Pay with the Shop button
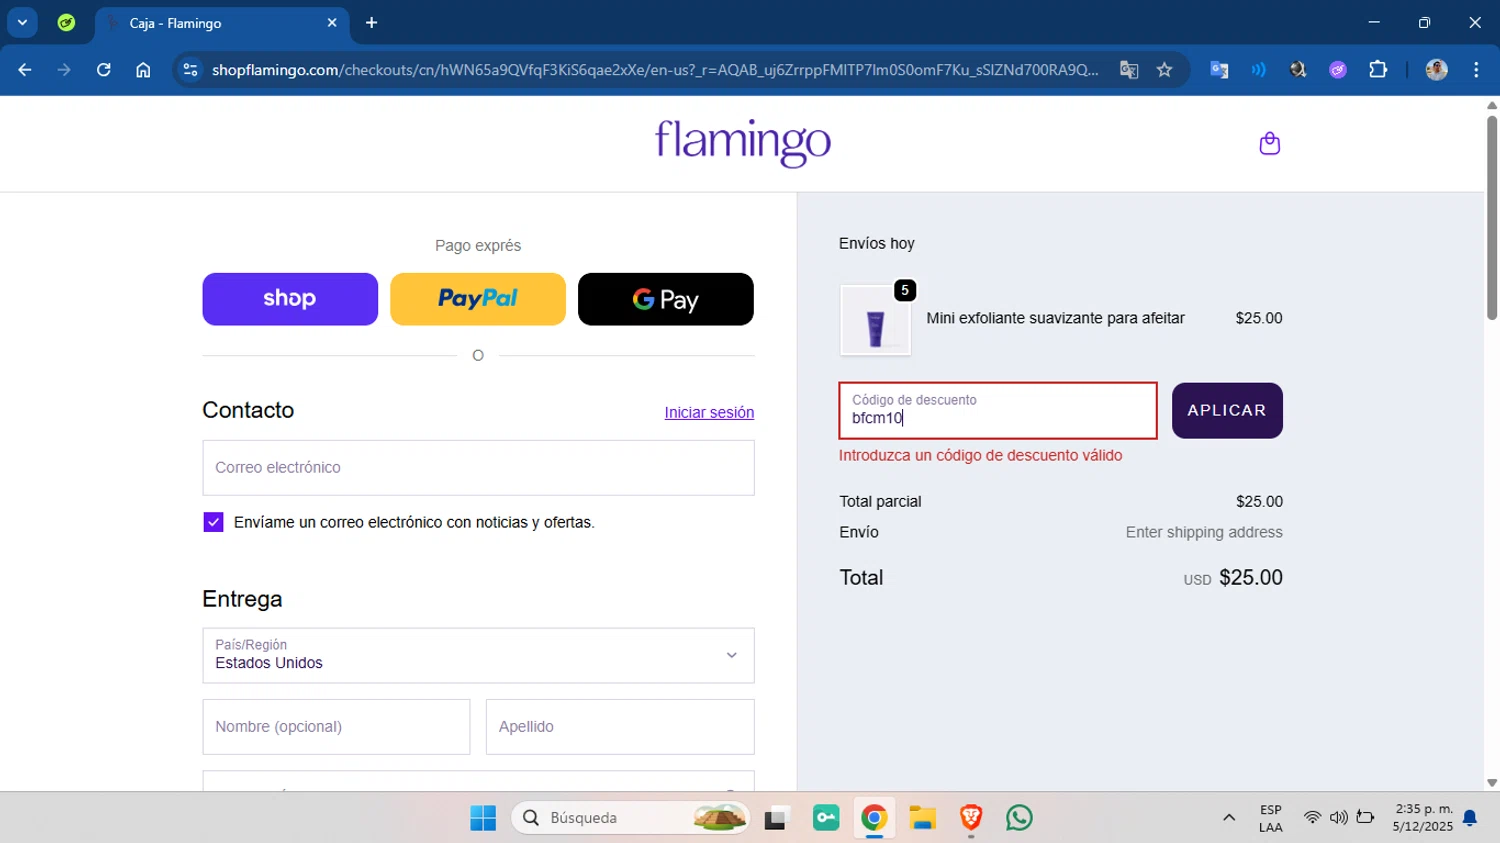This screenshot has height=843, width=1500. pyautogui.click(x=290, y=299)
